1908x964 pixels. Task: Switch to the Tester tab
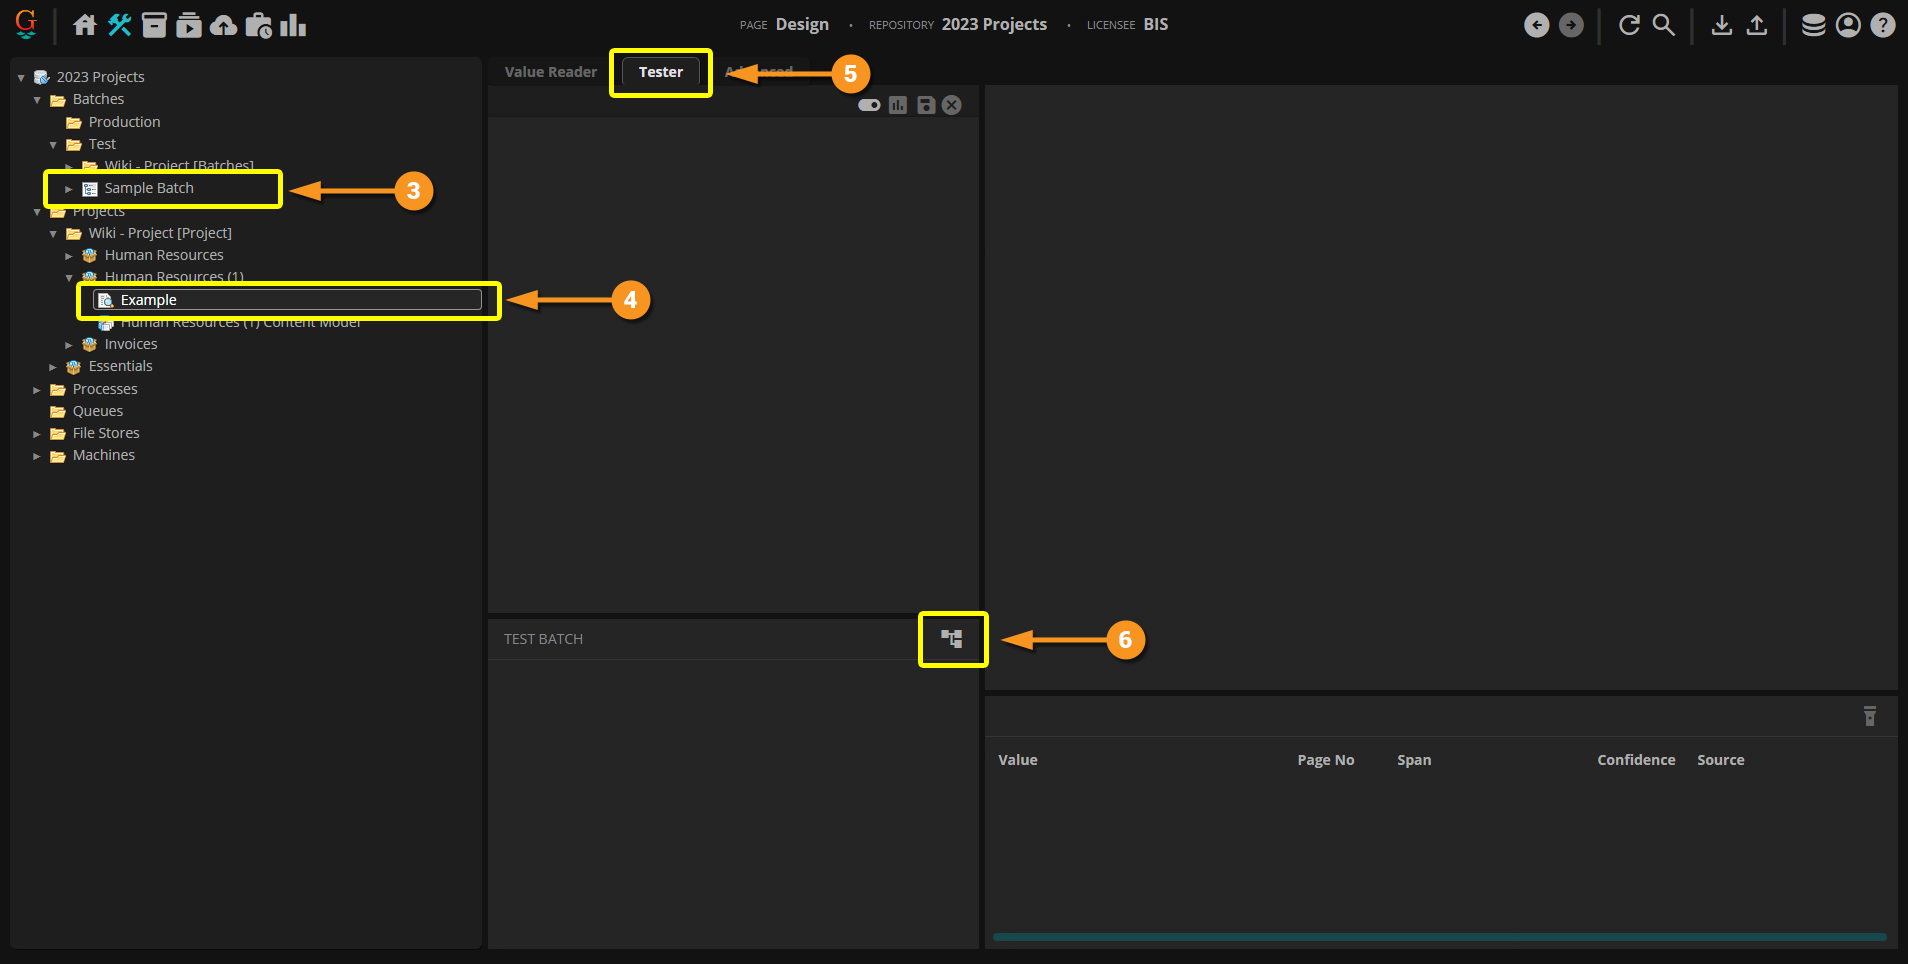(x=660, y=72)
